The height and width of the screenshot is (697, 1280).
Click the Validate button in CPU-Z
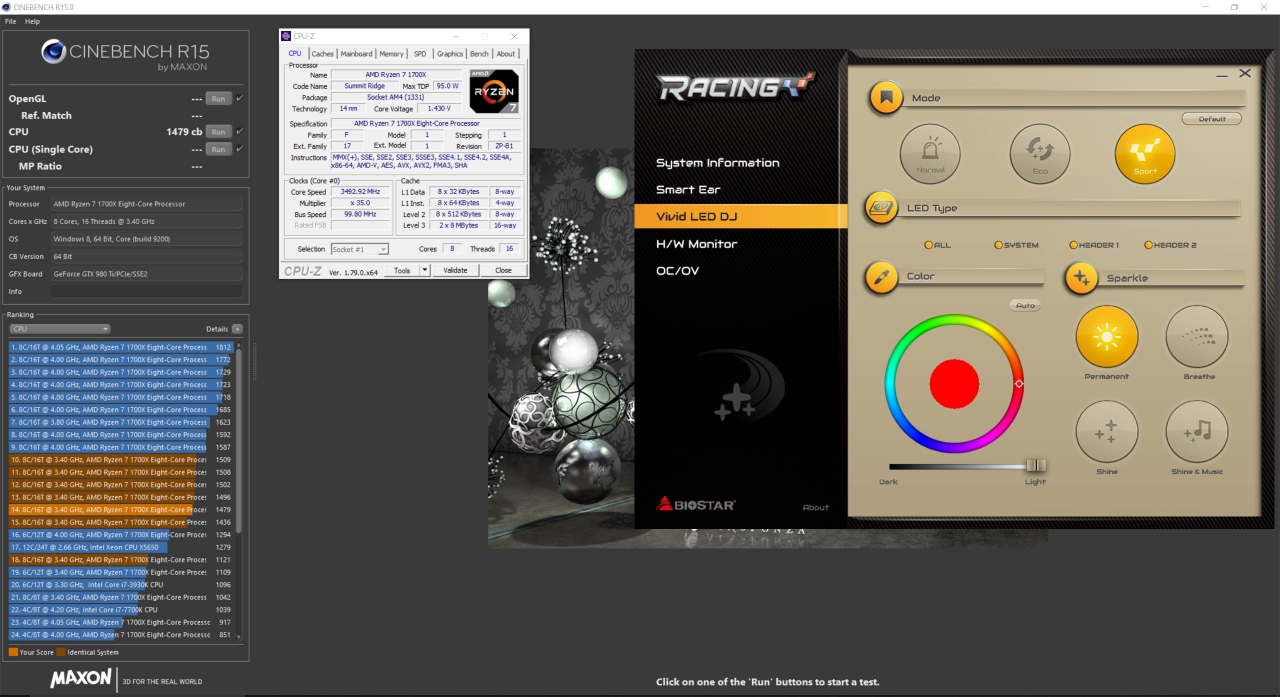pyautogui.click(x=455, y=270)
